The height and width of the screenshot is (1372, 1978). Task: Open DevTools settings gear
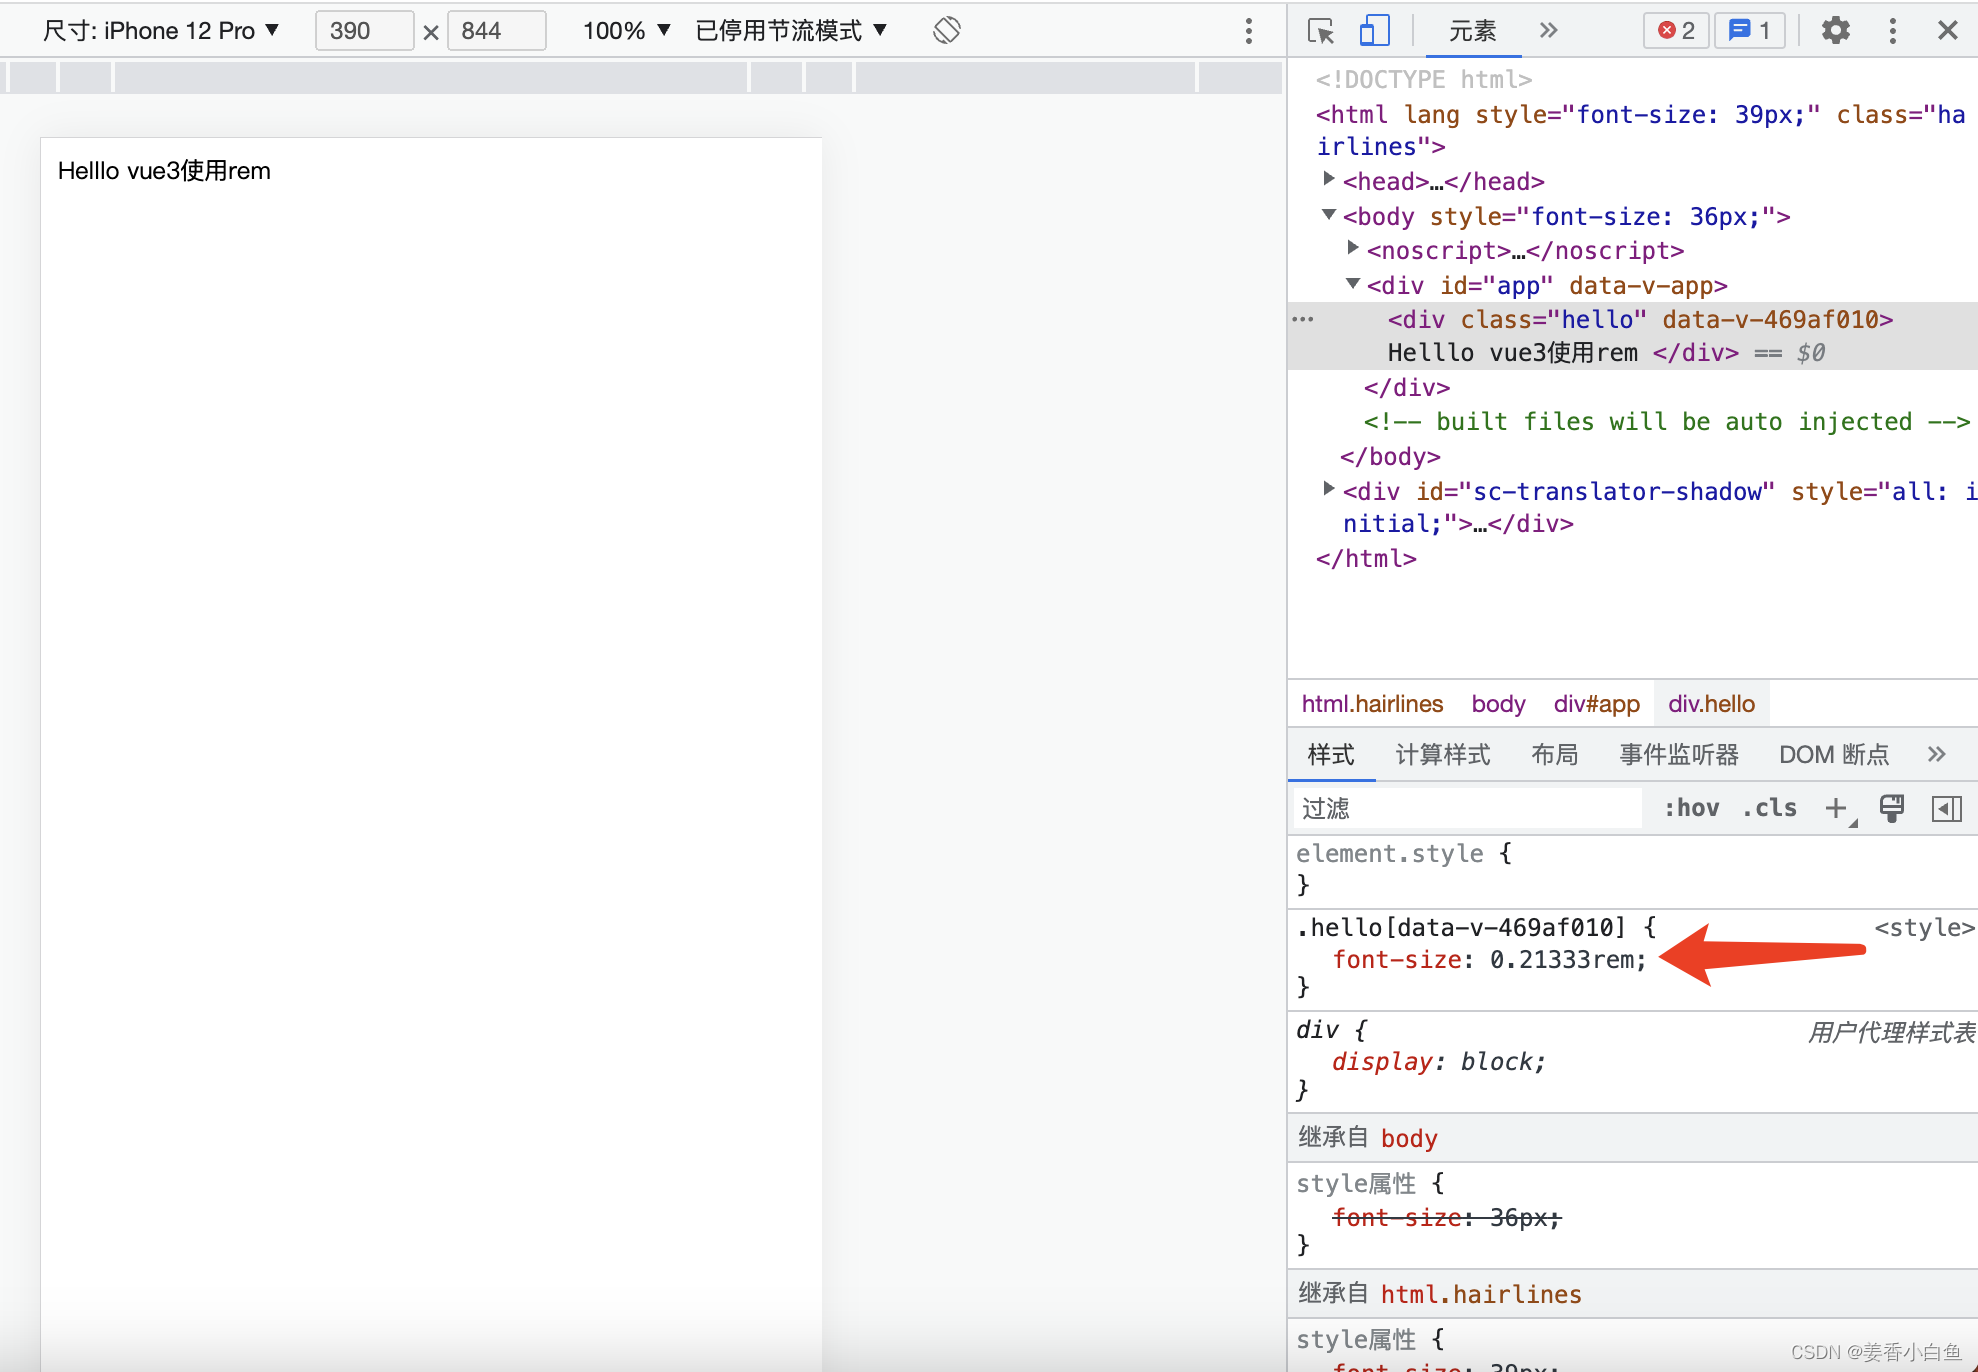pyautogui.click(x=1835, y=31)
